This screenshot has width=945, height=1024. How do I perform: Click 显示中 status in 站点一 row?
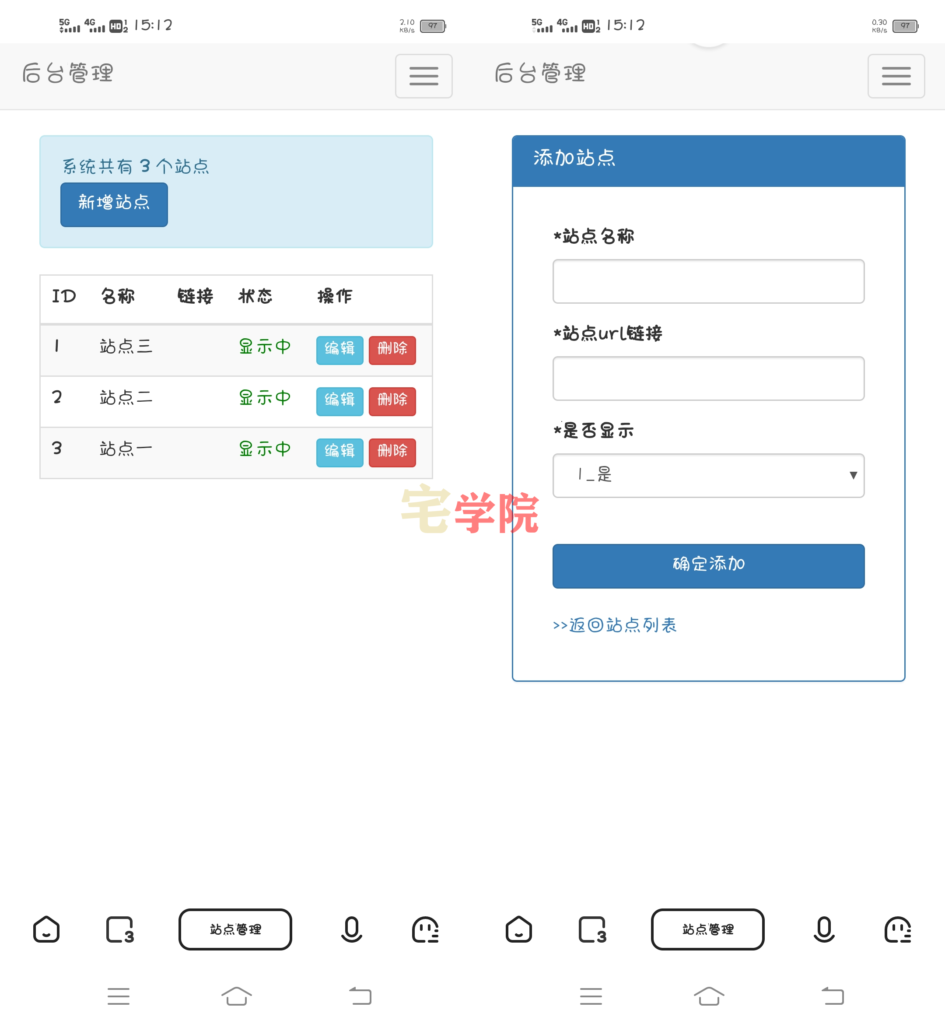pyautogui.click(x=264, y=449)
